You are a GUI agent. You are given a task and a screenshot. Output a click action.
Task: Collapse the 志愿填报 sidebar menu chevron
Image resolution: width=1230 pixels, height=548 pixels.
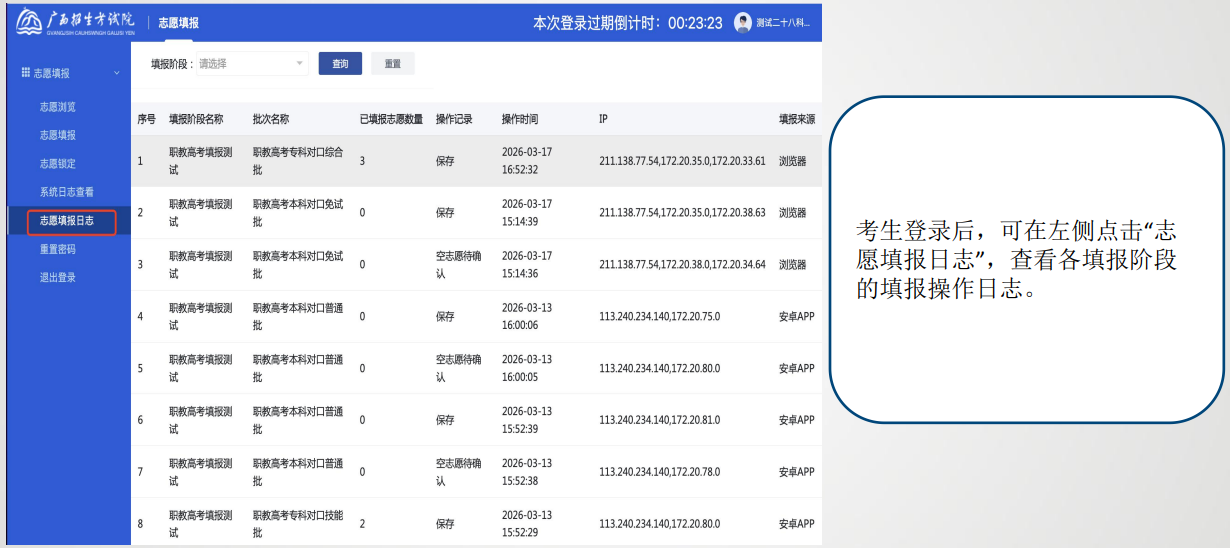point(116,73)
